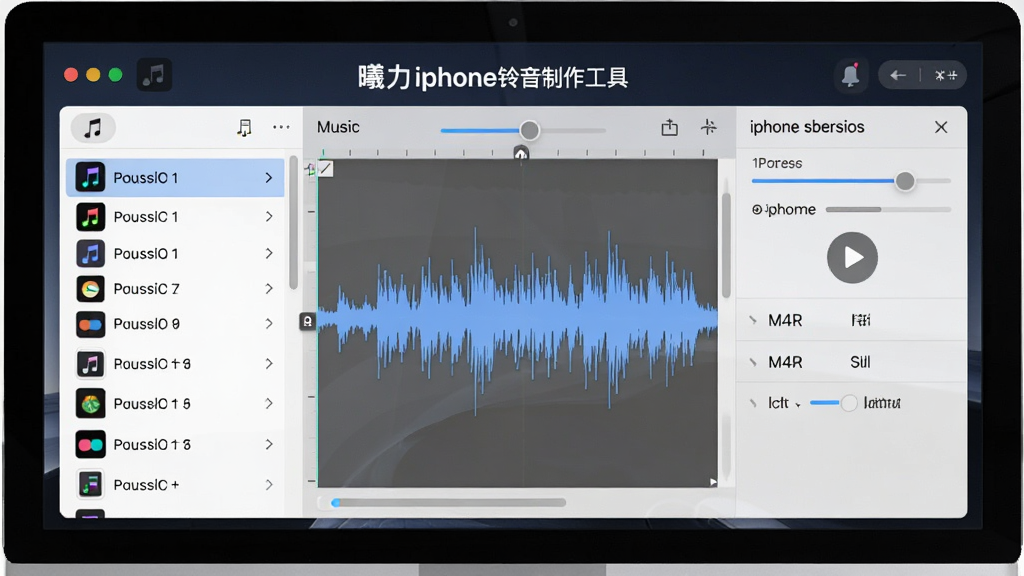The height and width of the screenshot is (576, 1024).
Task: Expand the third row PoussiO 1 chevron
Action: [268, 253]
